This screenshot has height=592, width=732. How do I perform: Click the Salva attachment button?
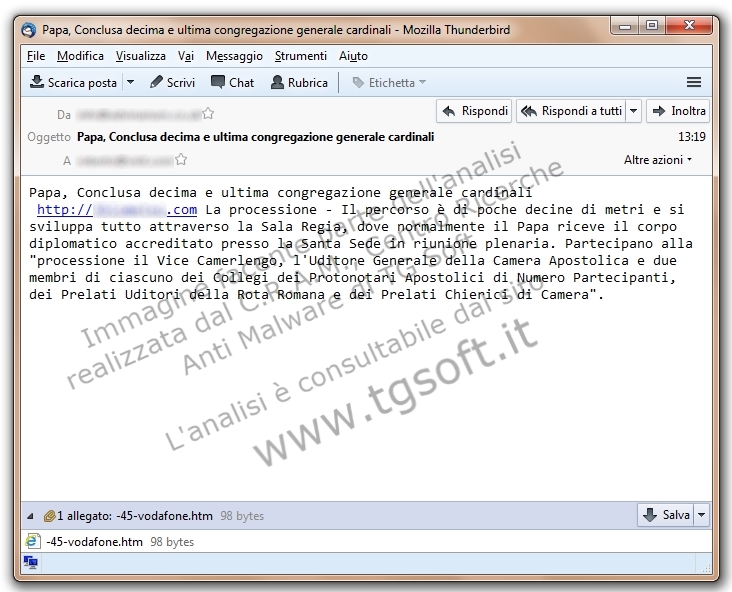[666, 515]
